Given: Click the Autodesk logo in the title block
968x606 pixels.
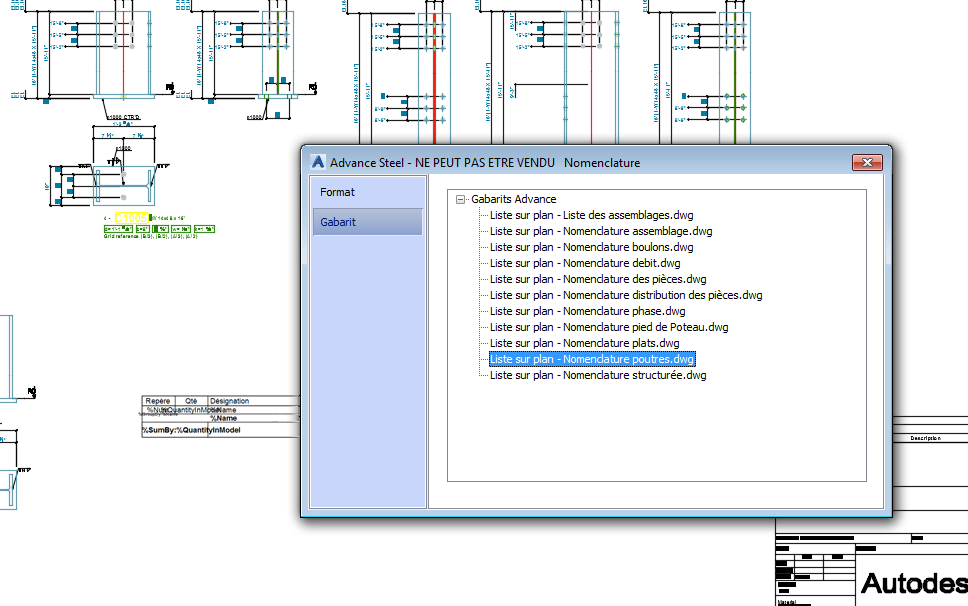Looking at the screenshot, I should [914, 583].
